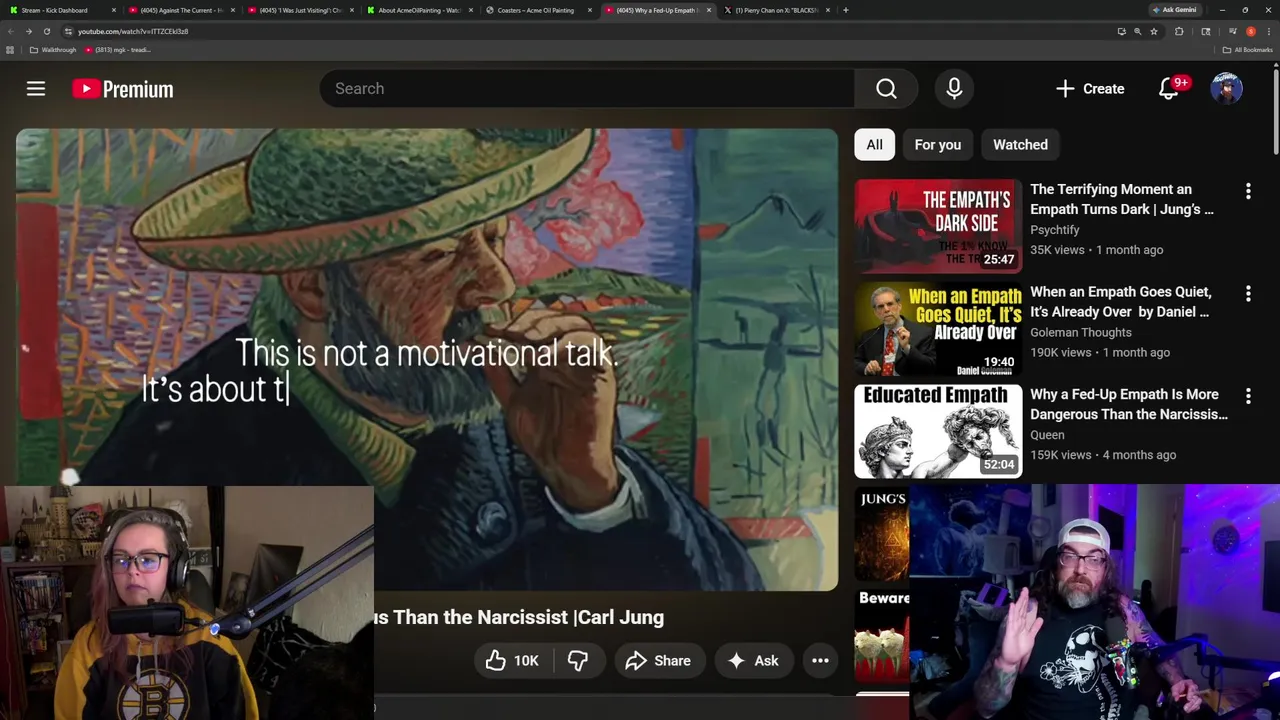
Task: Open The Empath's Dark Side thumbnail
Action: coord(938,226)
